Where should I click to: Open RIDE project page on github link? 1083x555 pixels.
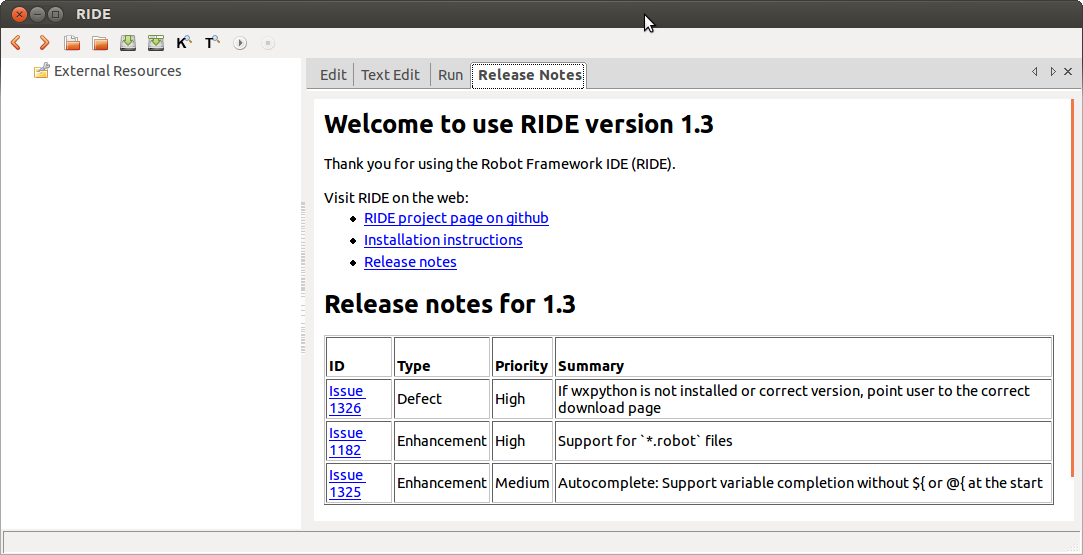coord(456,218)
